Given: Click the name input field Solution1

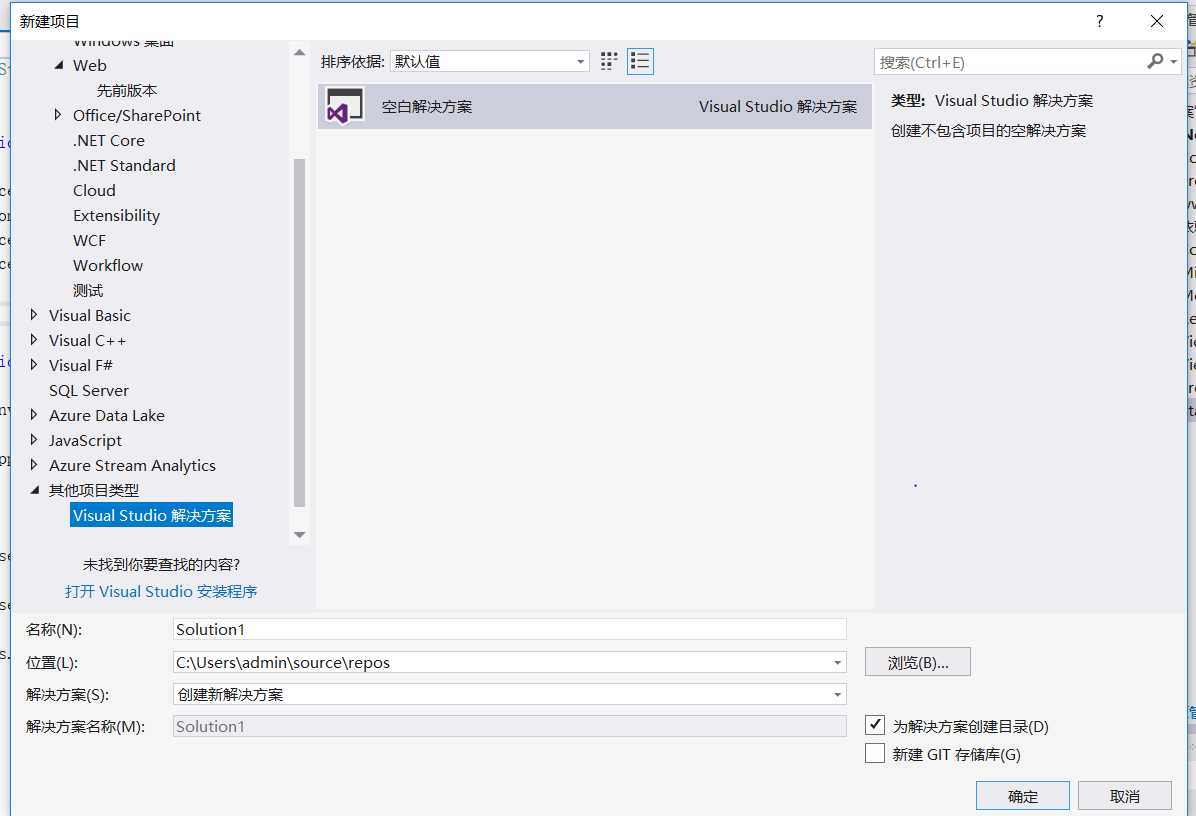Looking at the screenshot, I should click(510, 629).
